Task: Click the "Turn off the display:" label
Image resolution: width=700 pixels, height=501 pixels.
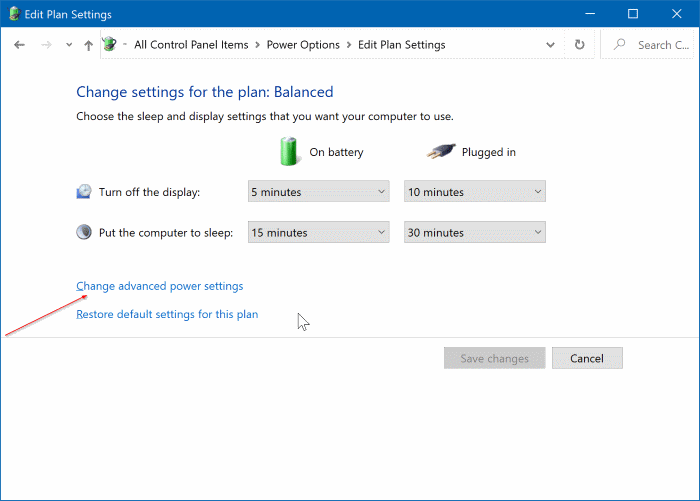Action: [x=150, y=192]
